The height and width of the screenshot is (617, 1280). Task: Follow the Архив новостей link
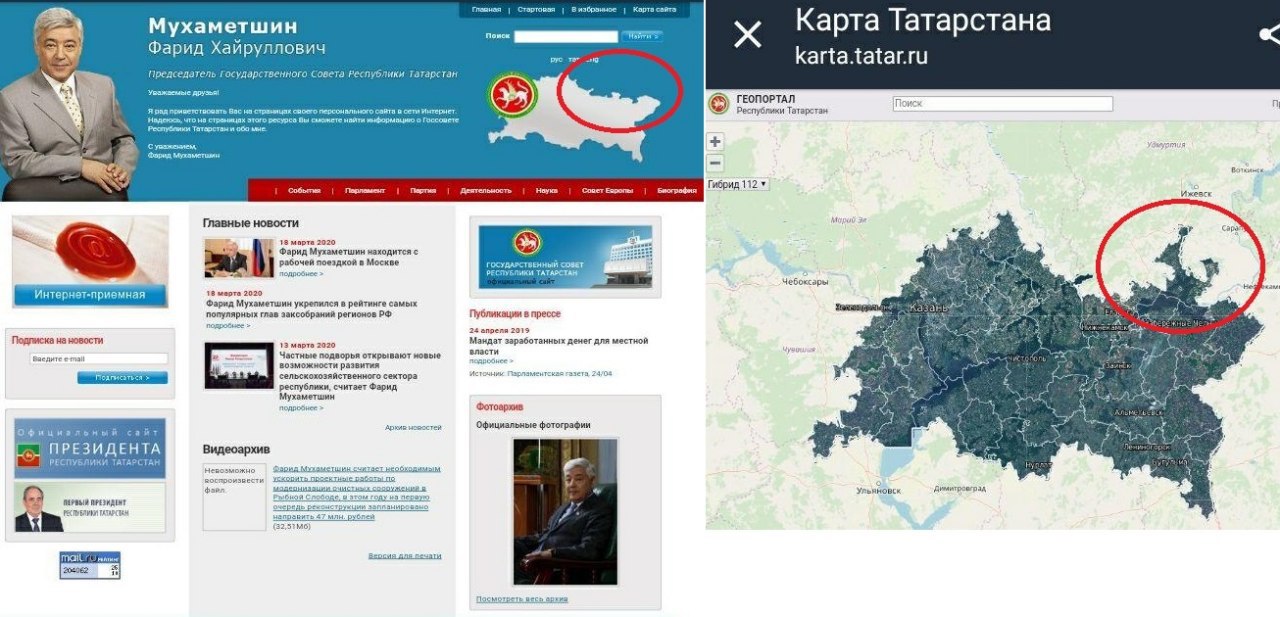click(x=413, y=427)
